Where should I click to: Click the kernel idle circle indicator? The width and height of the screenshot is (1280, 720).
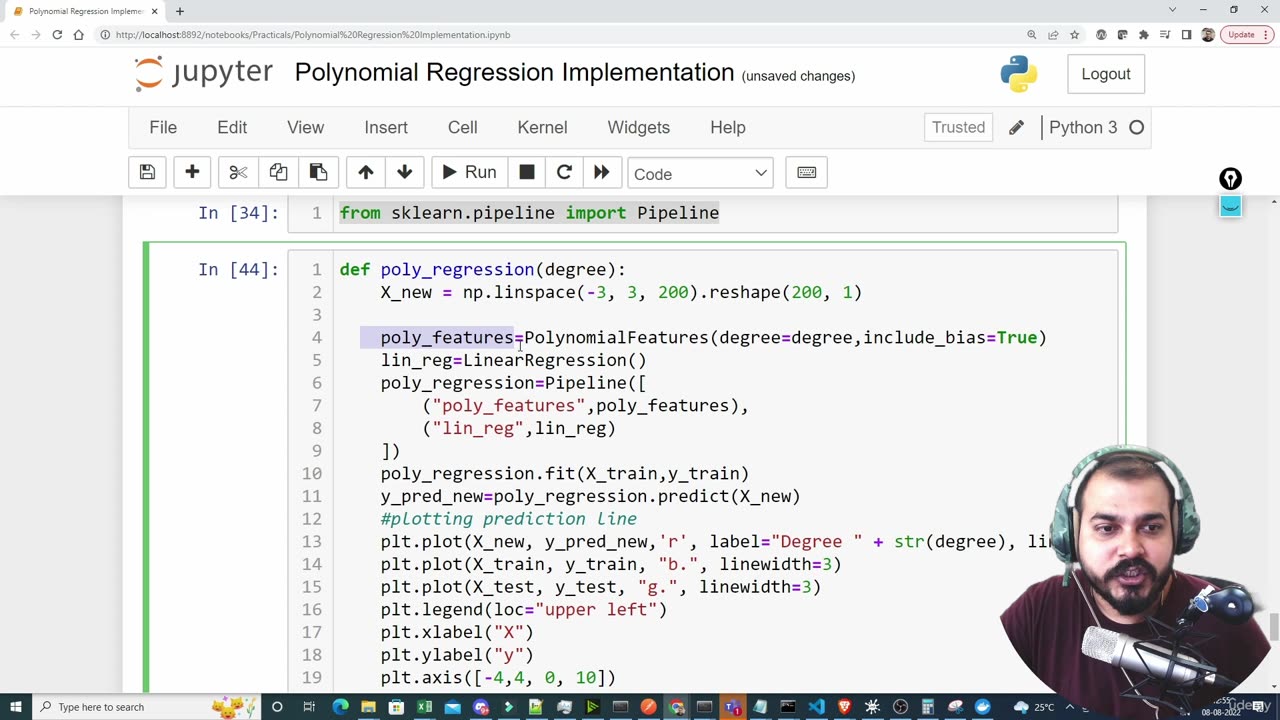click(1137, 127)
